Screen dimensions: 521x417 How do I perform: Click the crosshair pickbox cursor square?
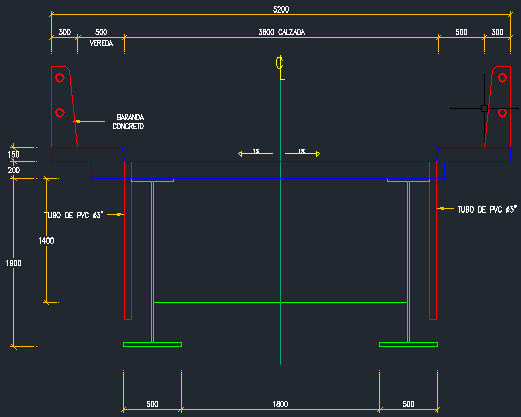[x=484, y=108]
